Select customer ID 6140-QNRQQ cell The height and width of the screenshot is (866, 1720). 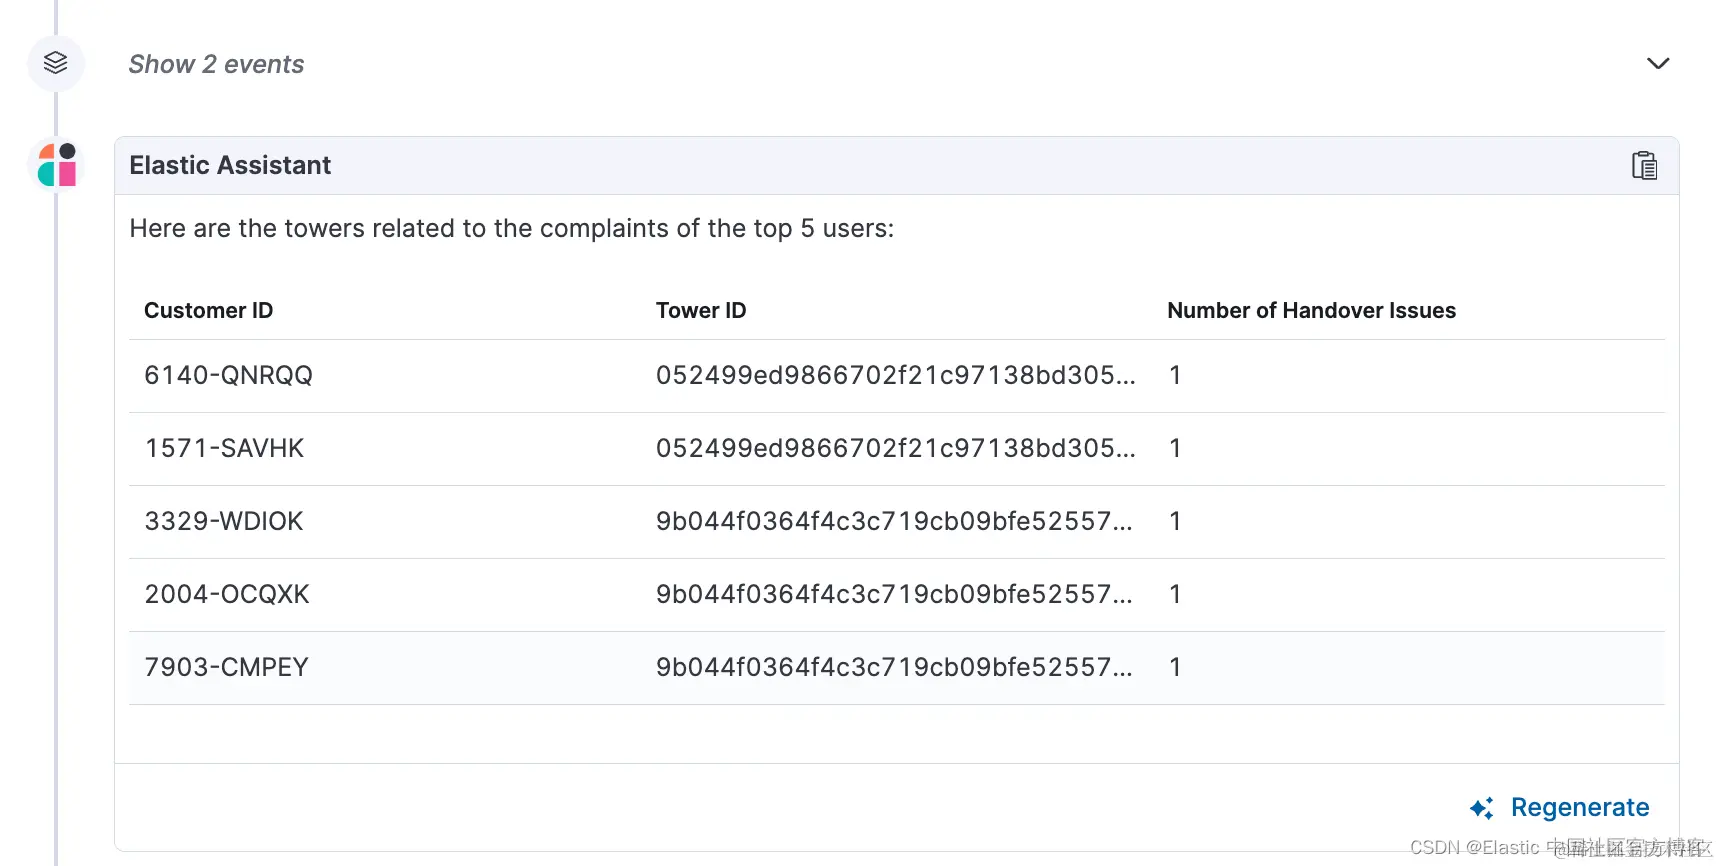click(x=228, y=375)
